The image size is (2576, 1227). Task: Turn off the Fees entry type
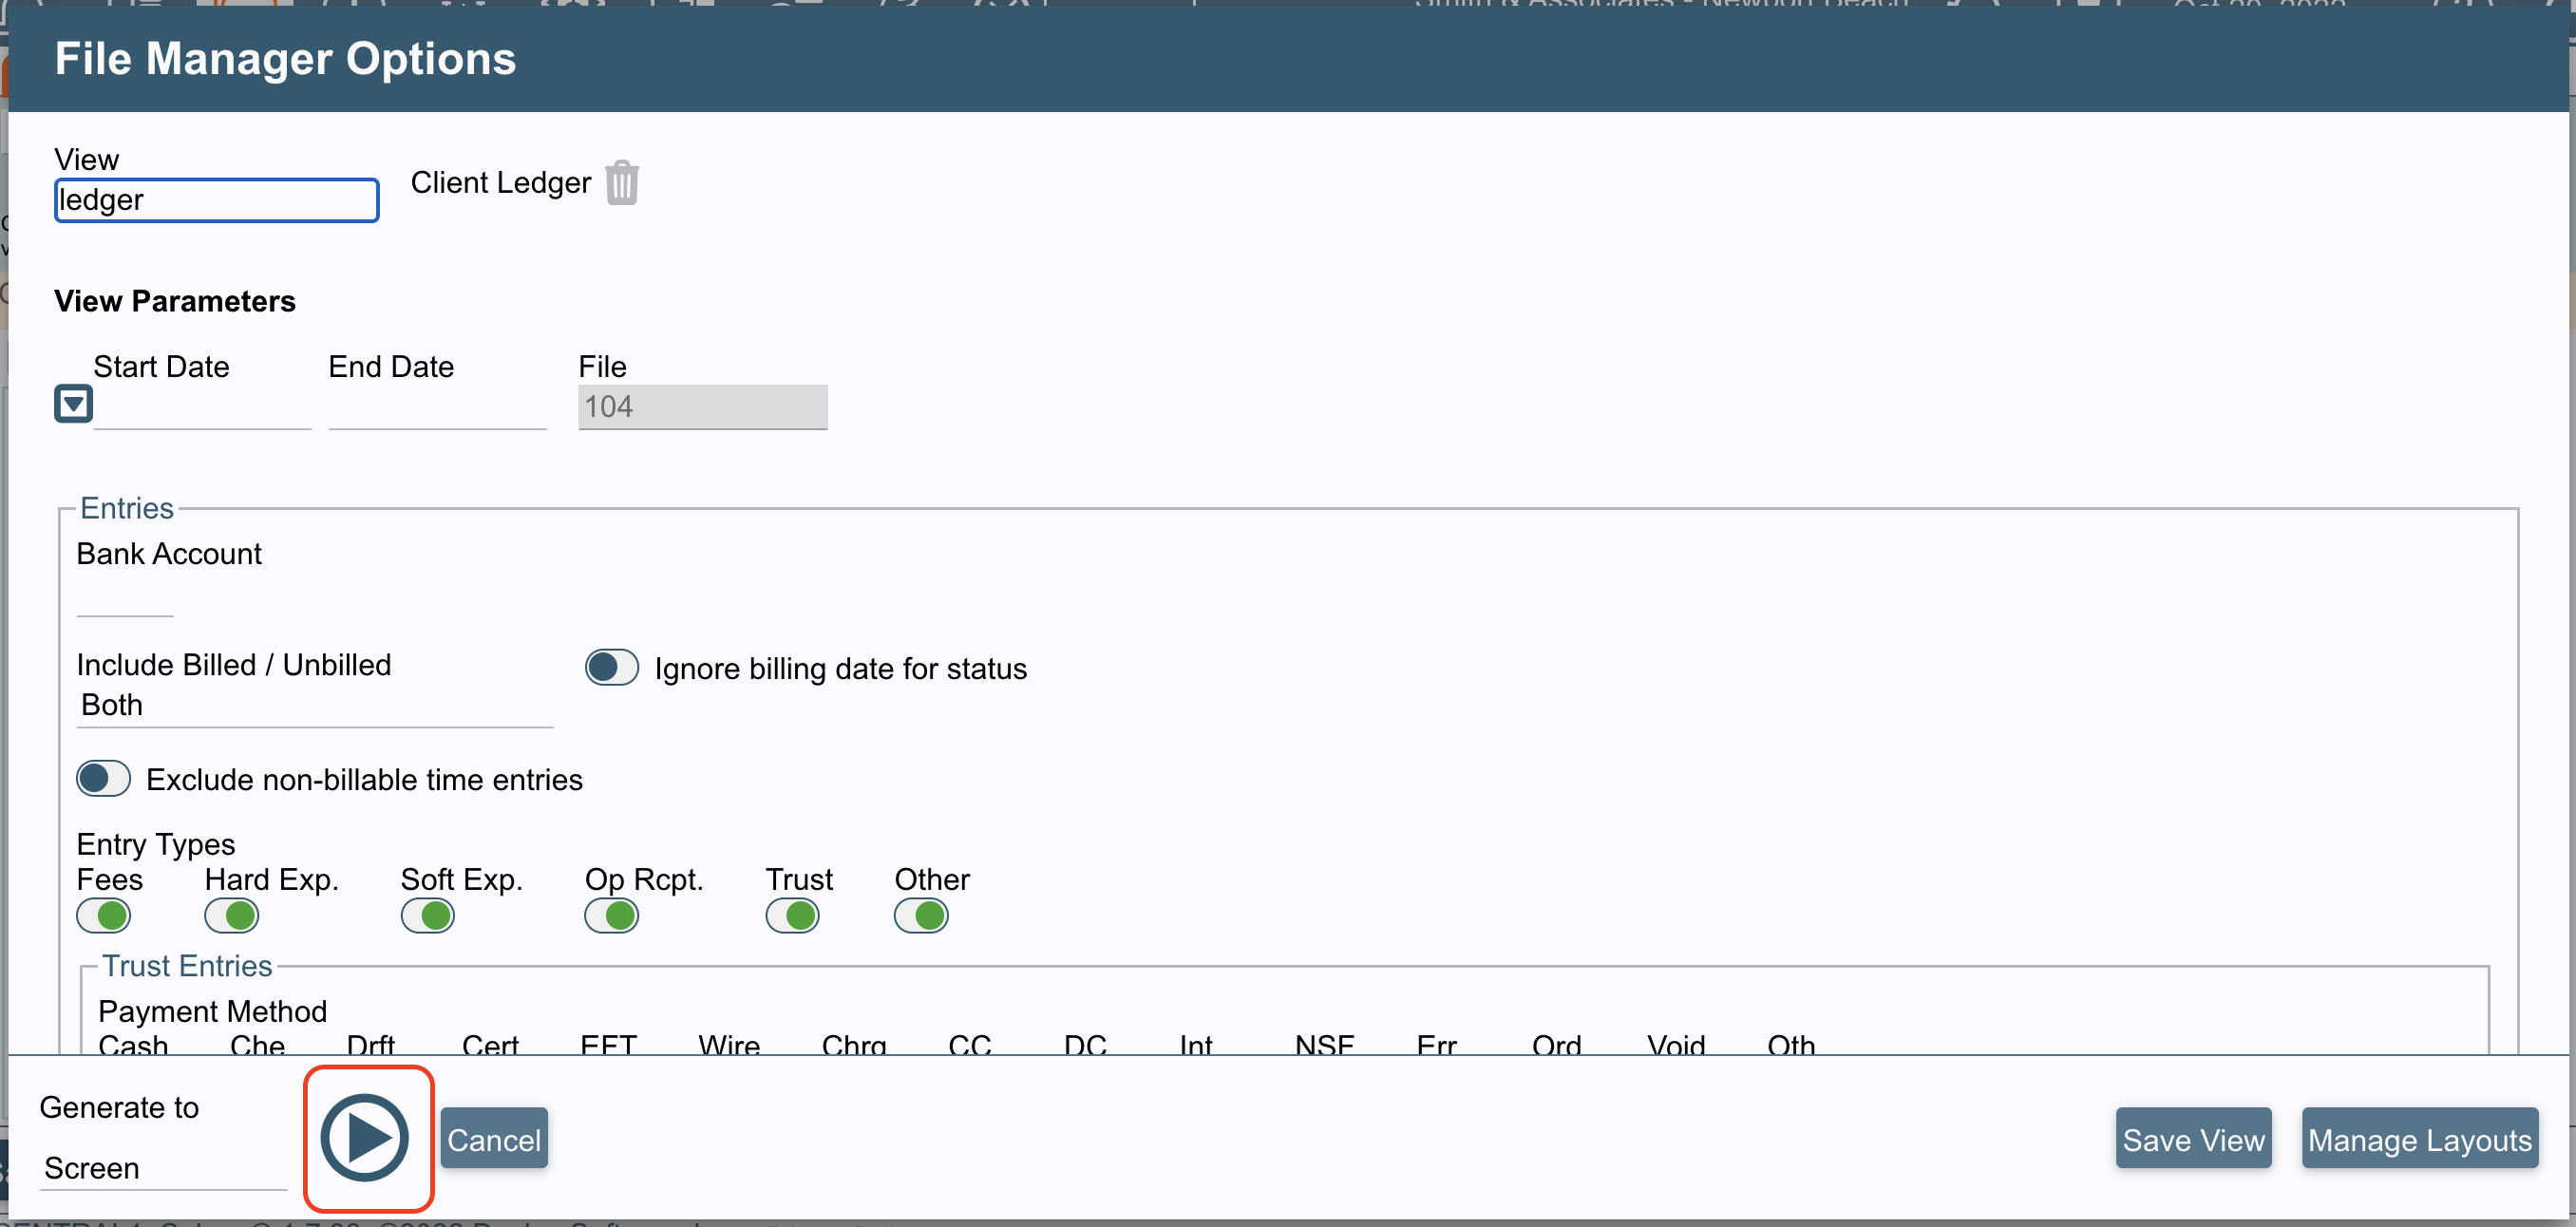click(x=103, y=915)
